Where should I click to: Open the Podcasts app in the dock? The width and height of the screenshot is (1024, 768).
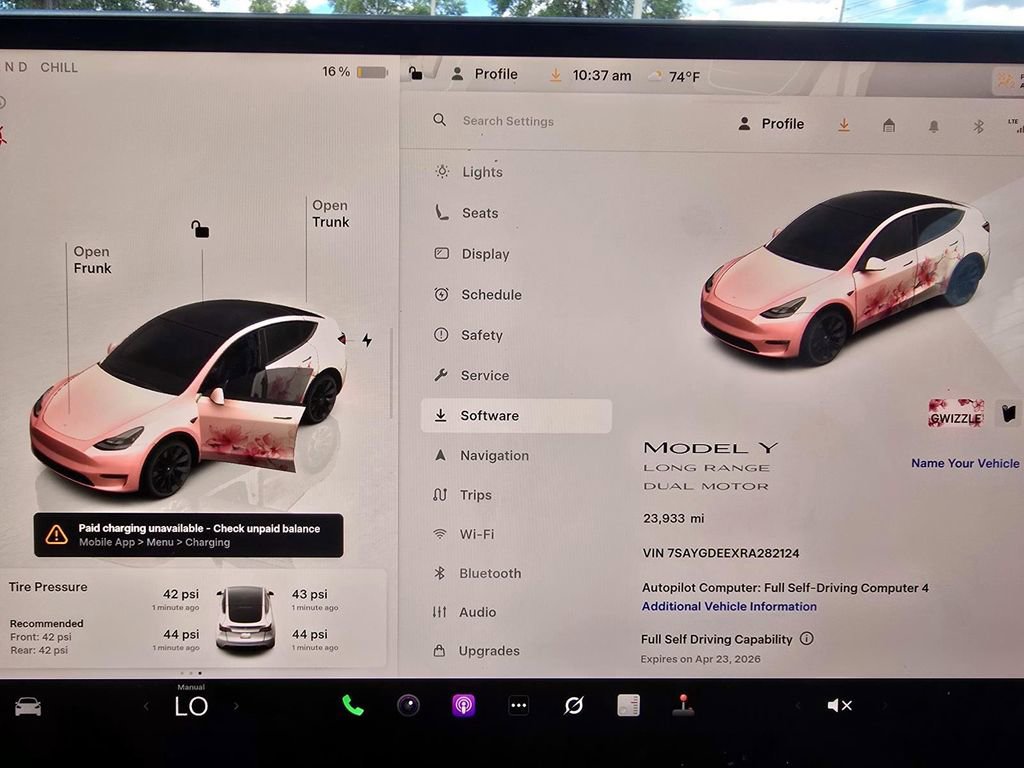464,705
